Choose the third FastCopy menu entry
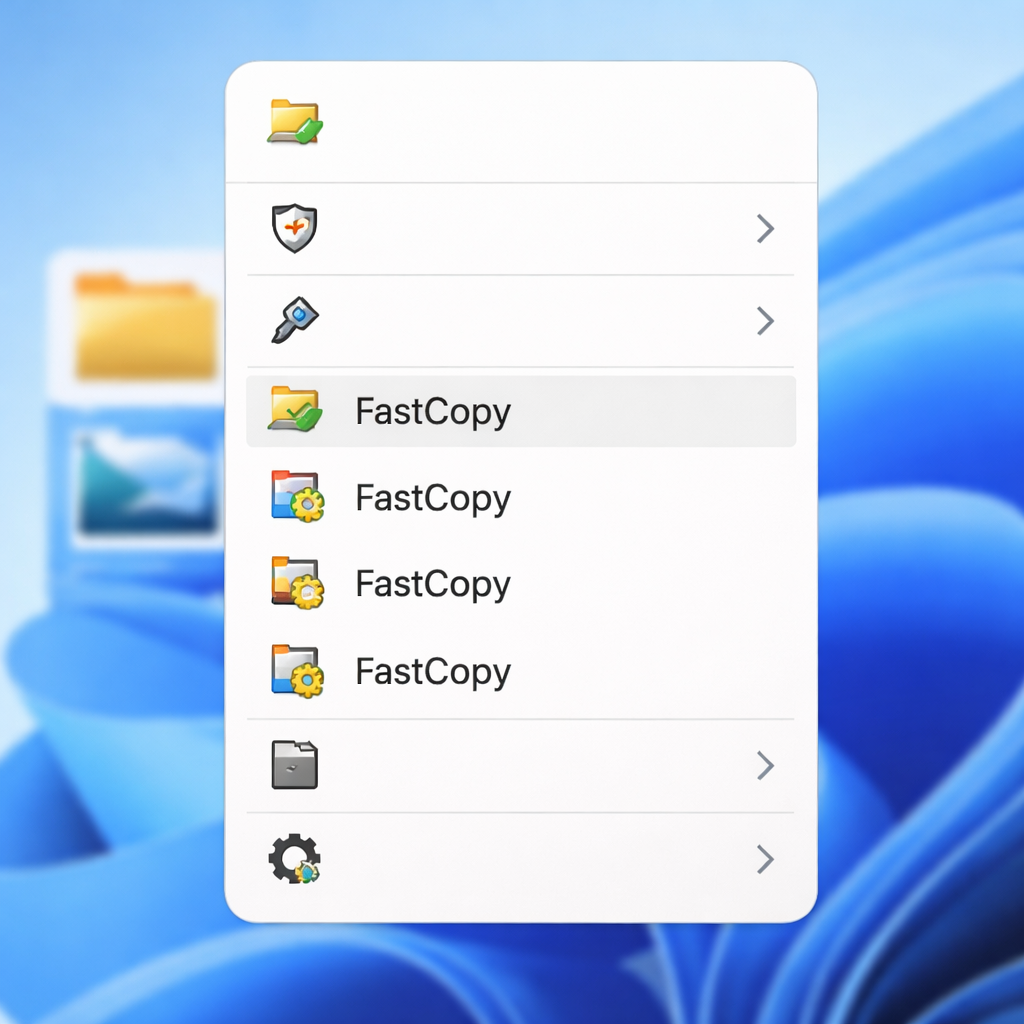This screenshot has height=1024, width=1024. coord(432,584)
